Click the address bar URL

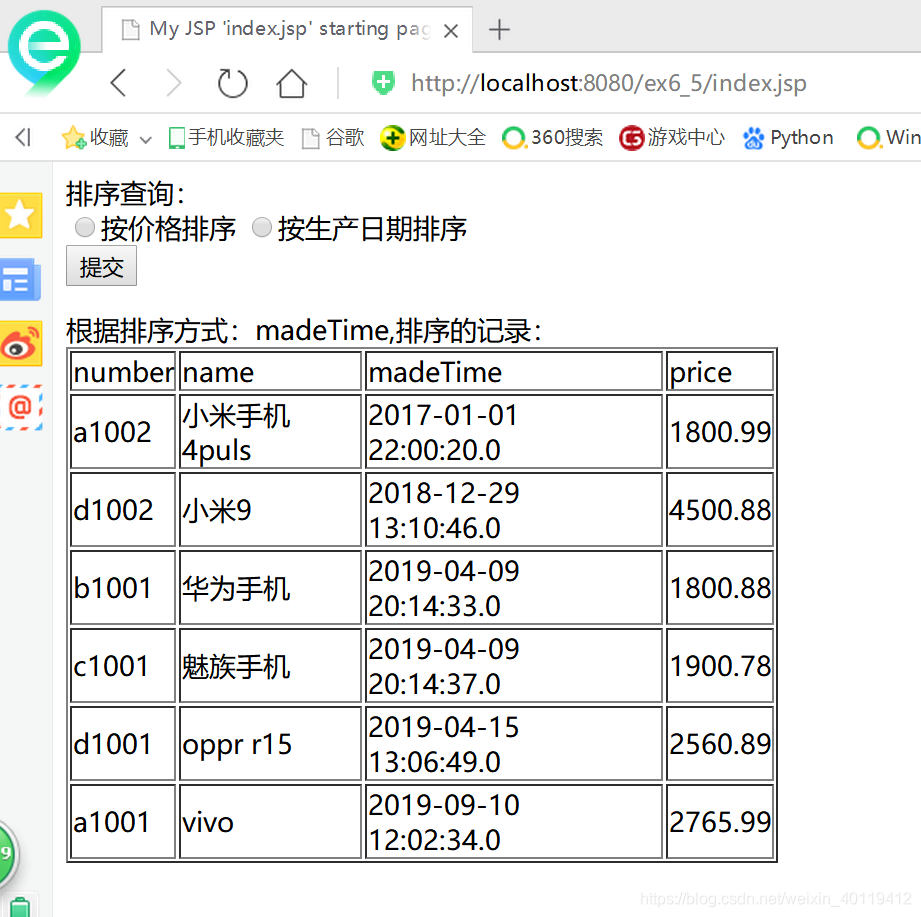point(609,83)
